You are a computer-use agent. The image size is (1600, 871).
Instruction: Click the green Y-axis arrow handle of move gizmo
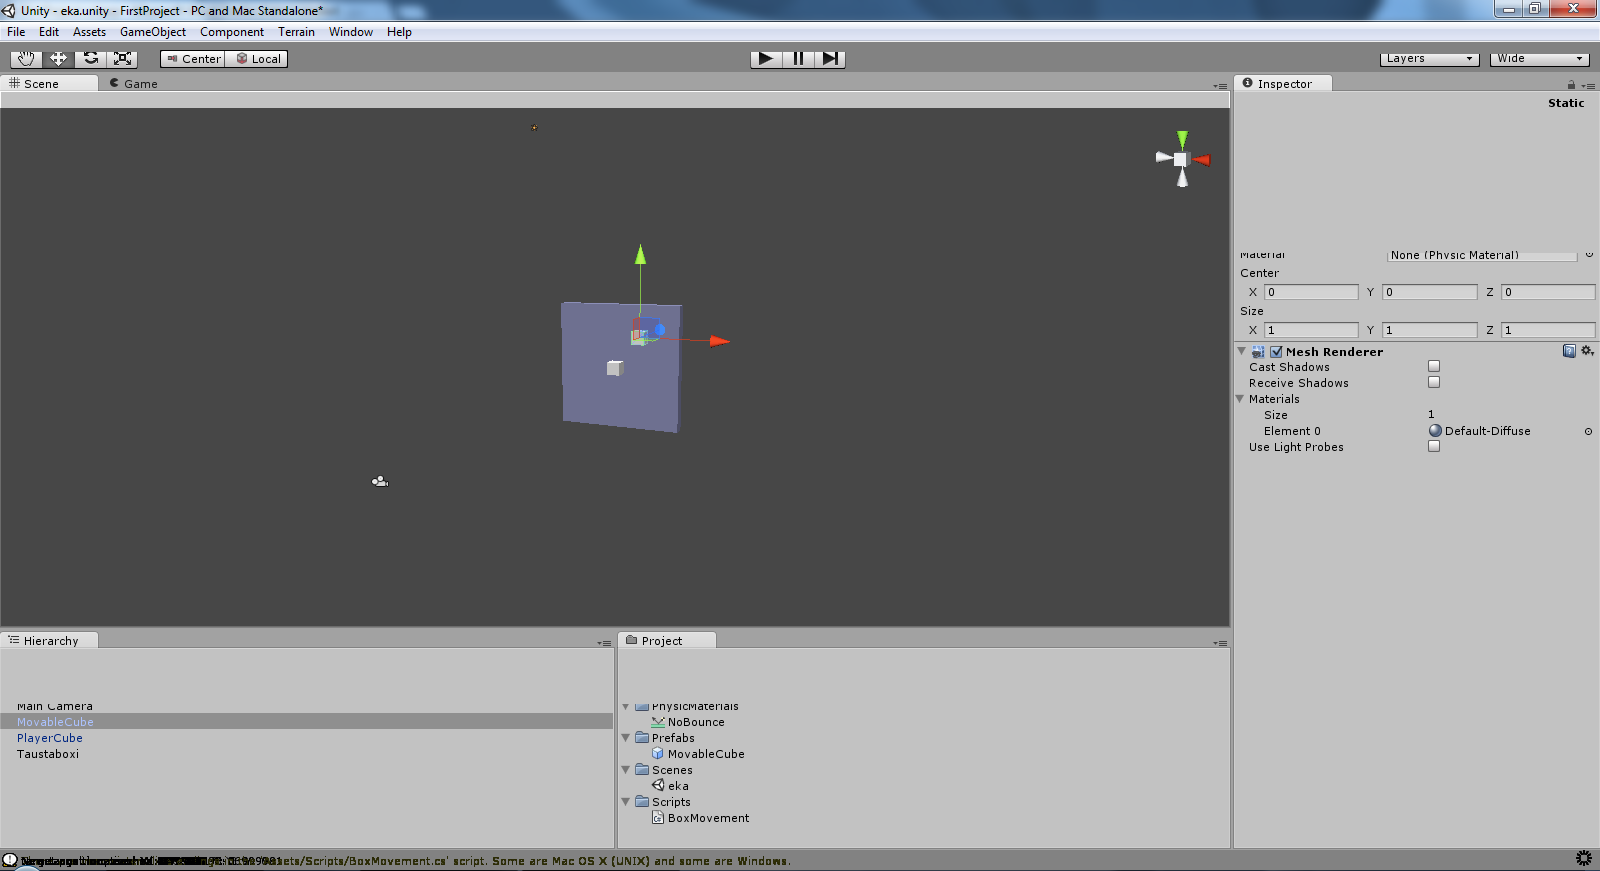640,255
